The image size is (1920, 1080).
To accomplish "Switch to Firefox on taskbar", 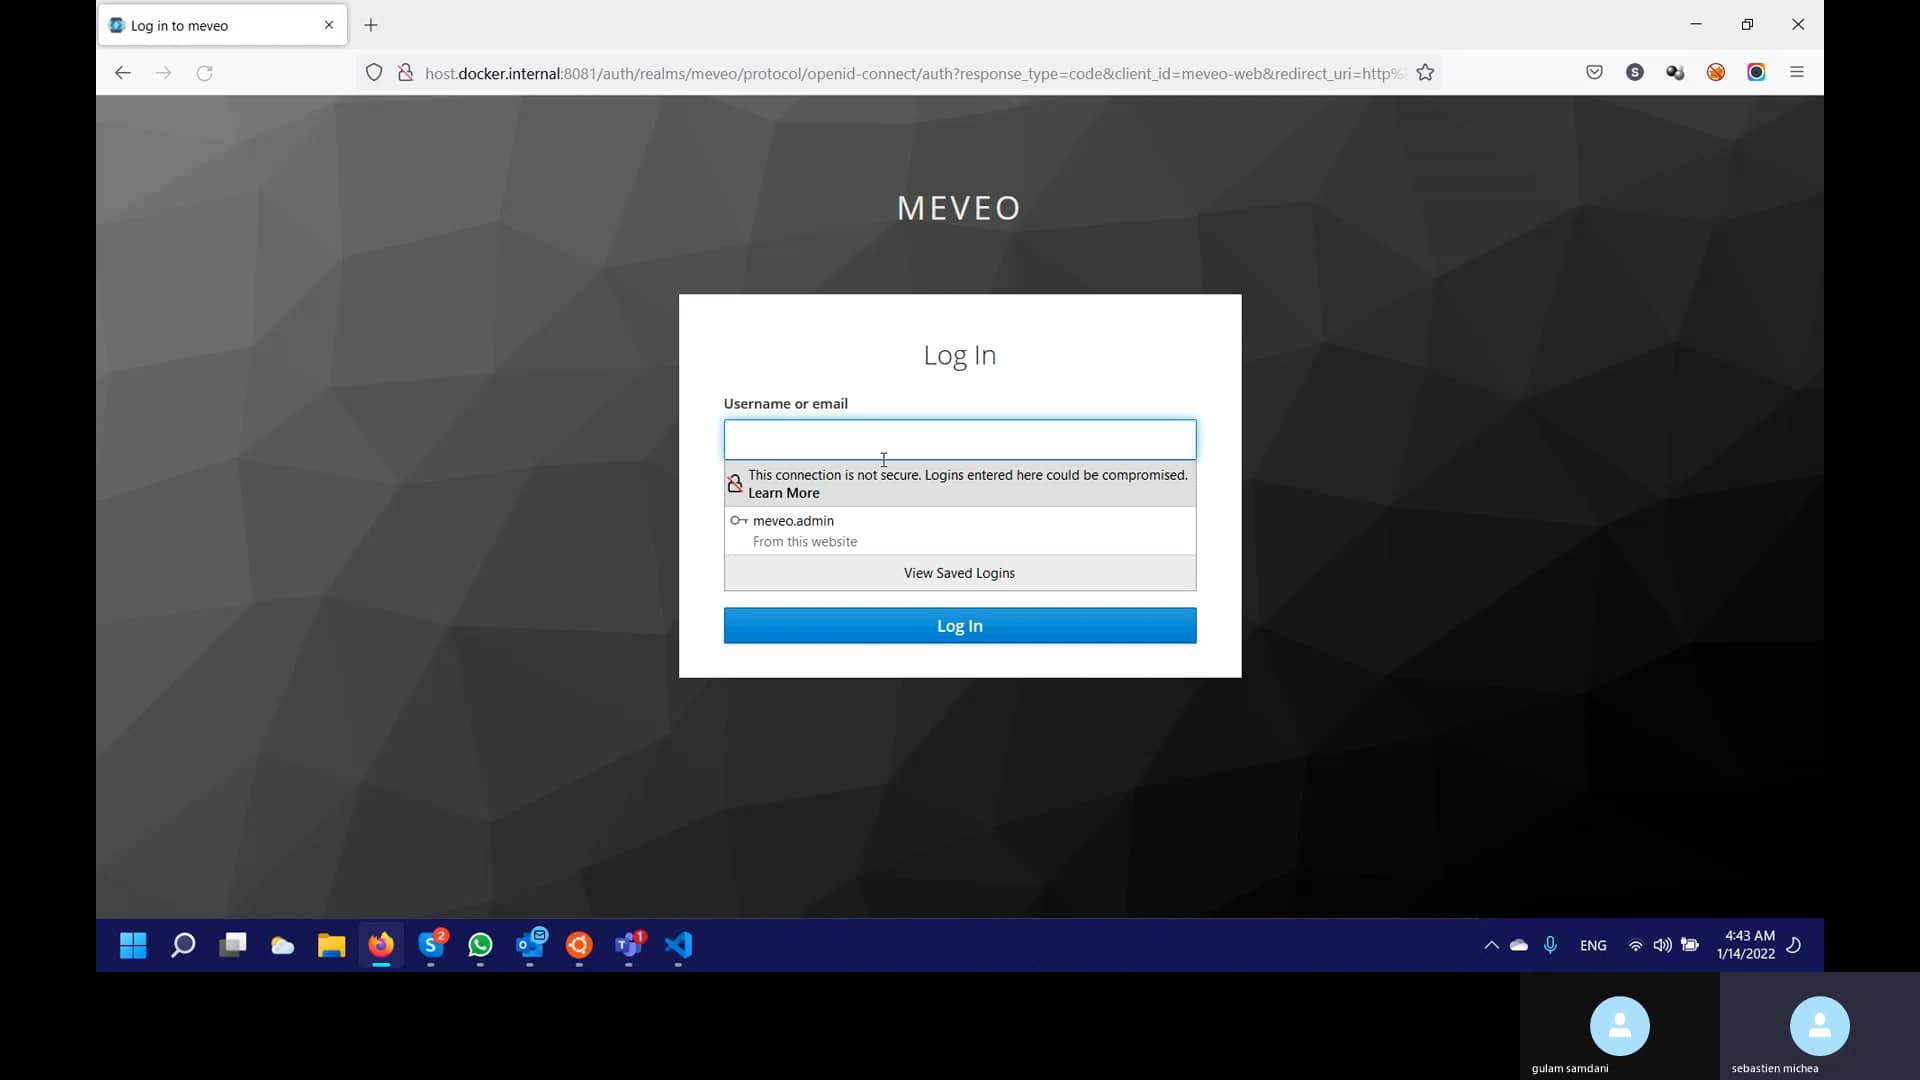I will pos(381,945).
